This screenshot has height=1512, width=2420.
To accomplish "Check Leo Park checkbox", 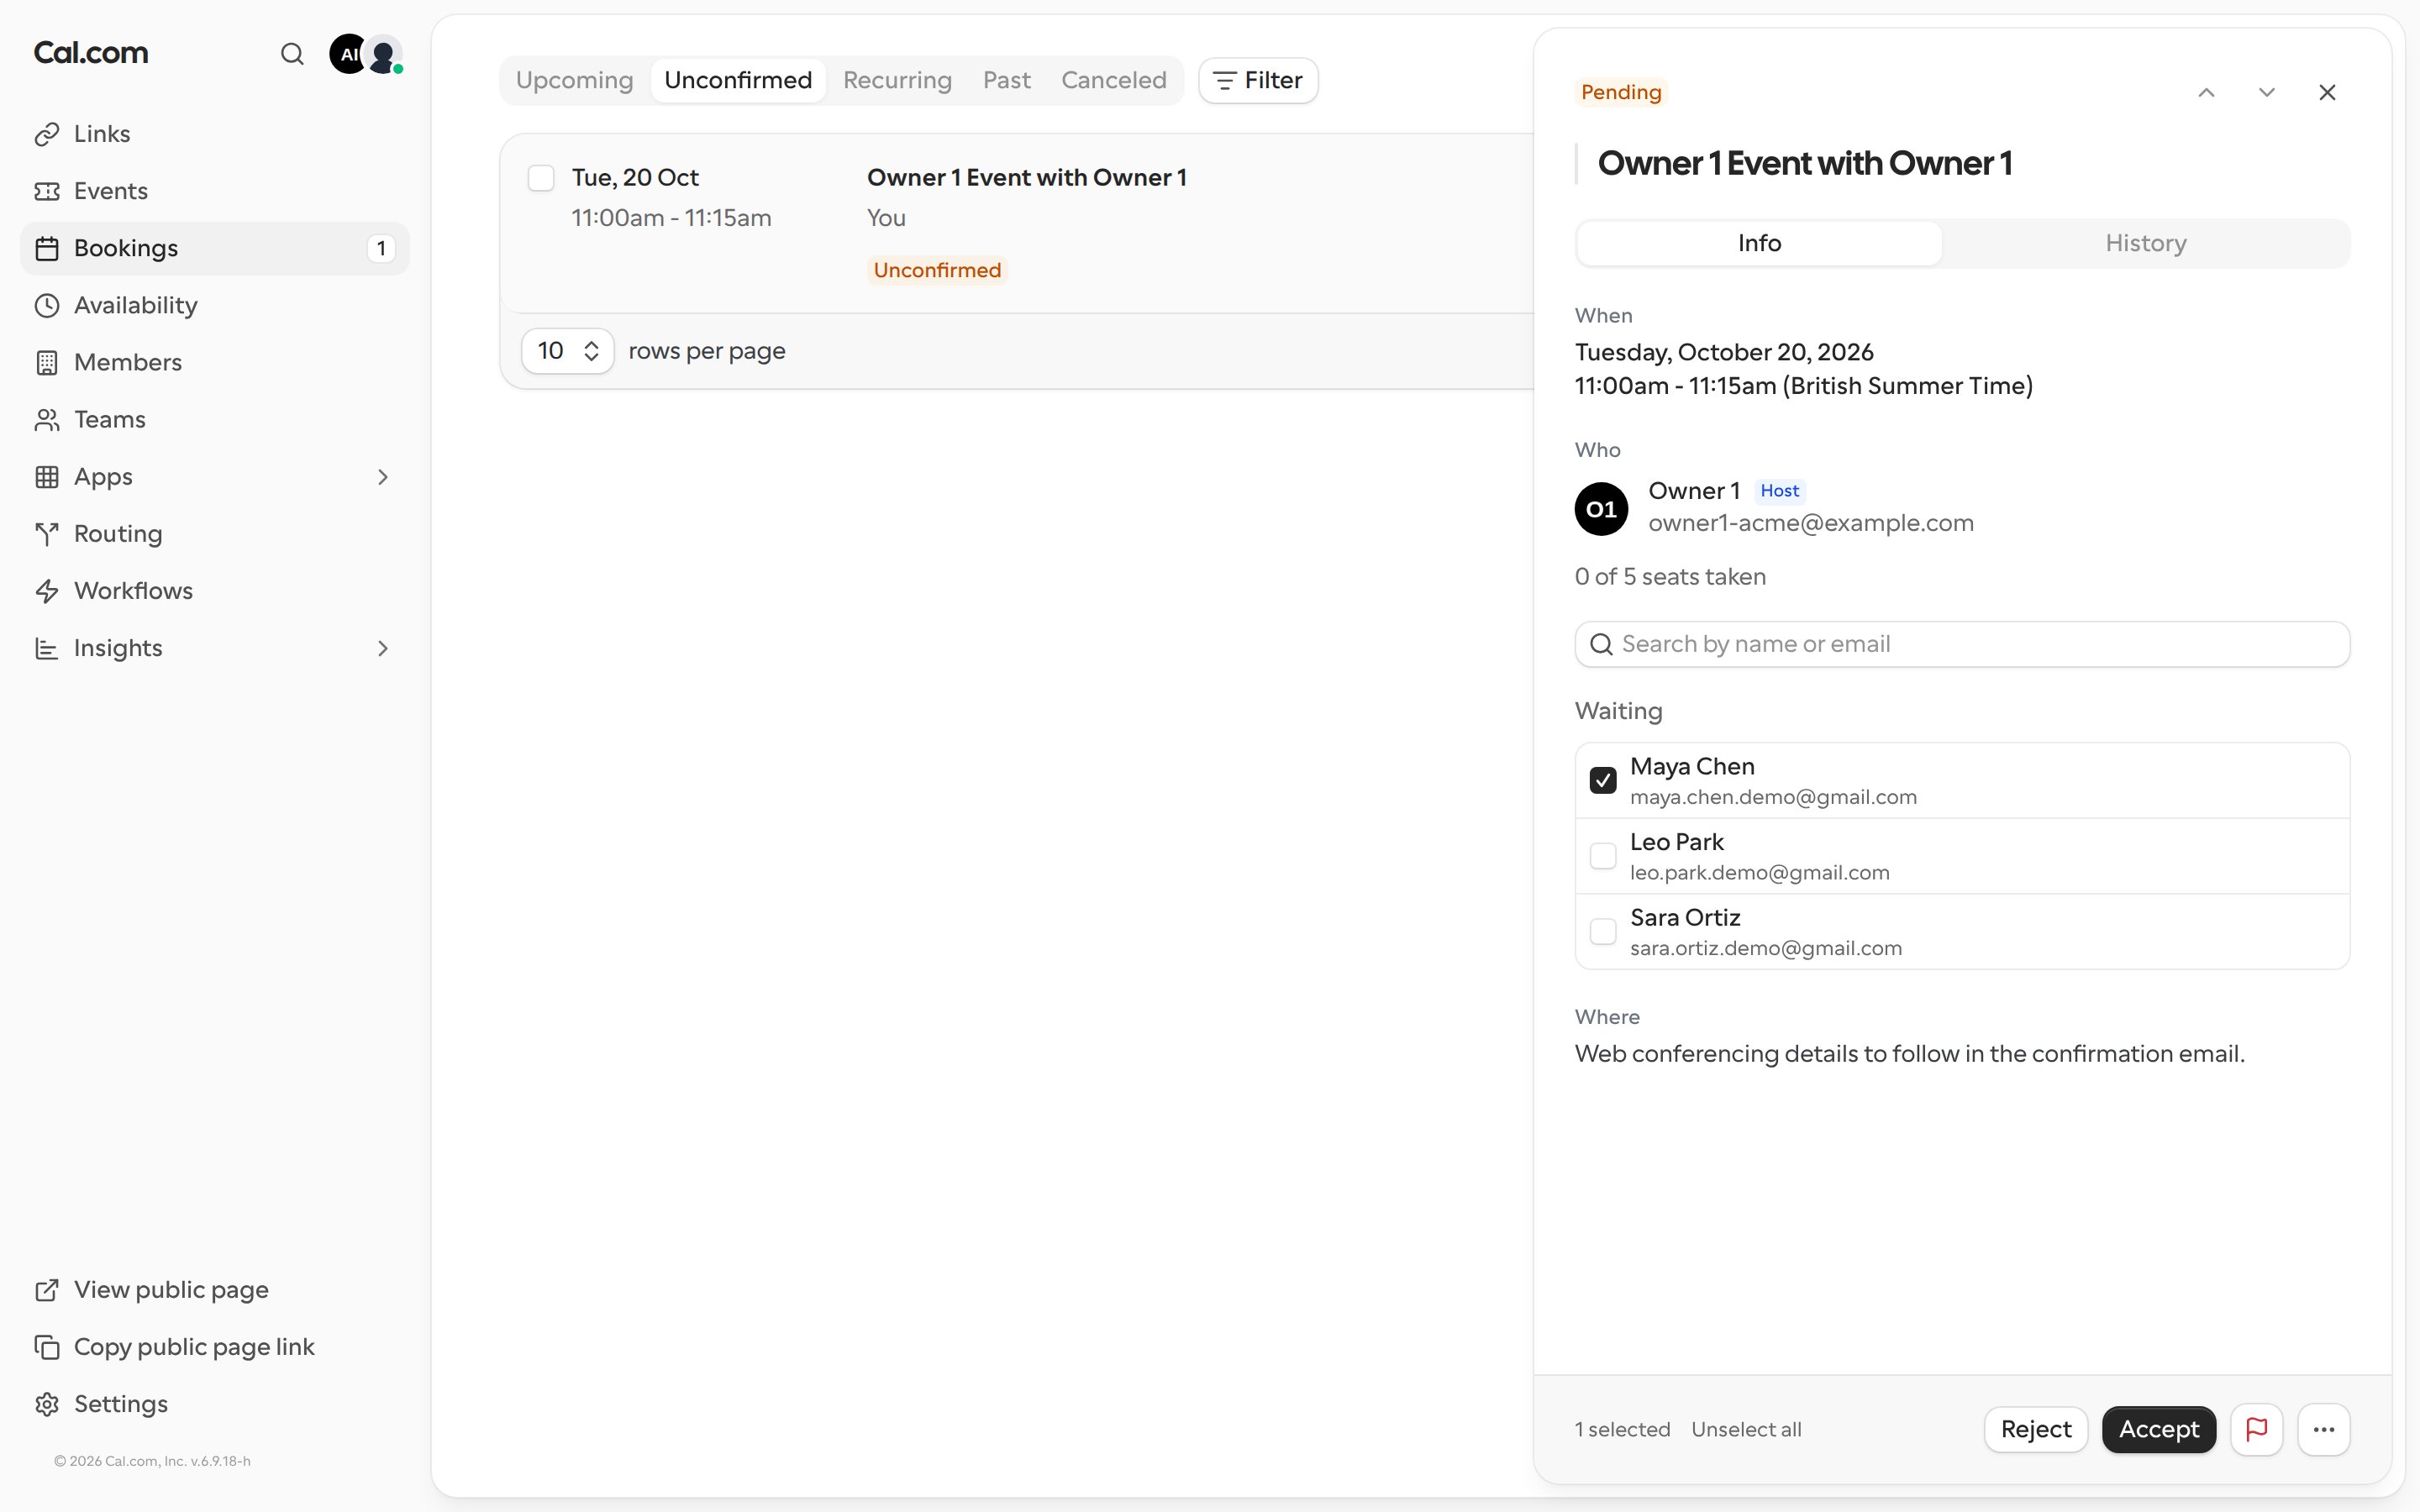I will (x=1603, y=856).
